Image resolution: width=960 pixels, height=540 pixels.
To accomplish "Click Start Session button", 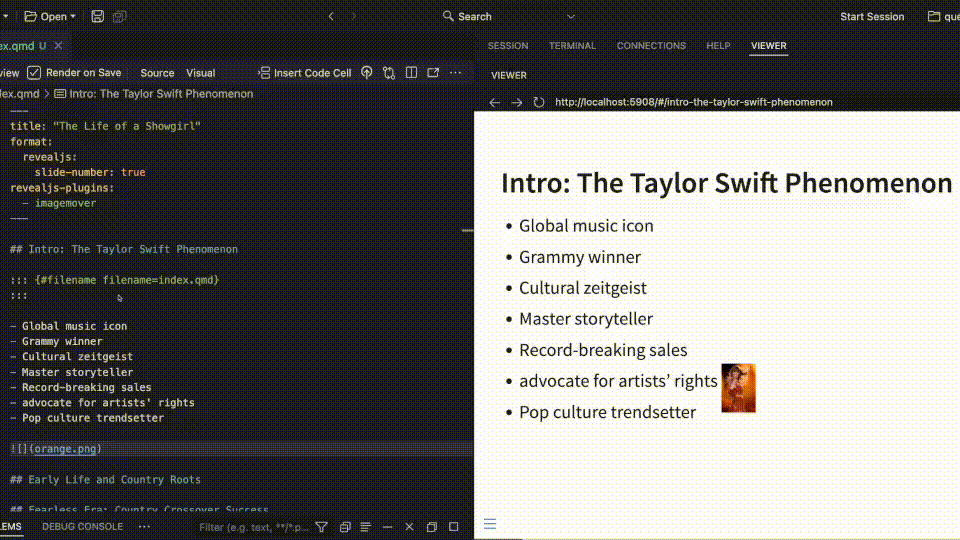I will [x=872, y=17].
